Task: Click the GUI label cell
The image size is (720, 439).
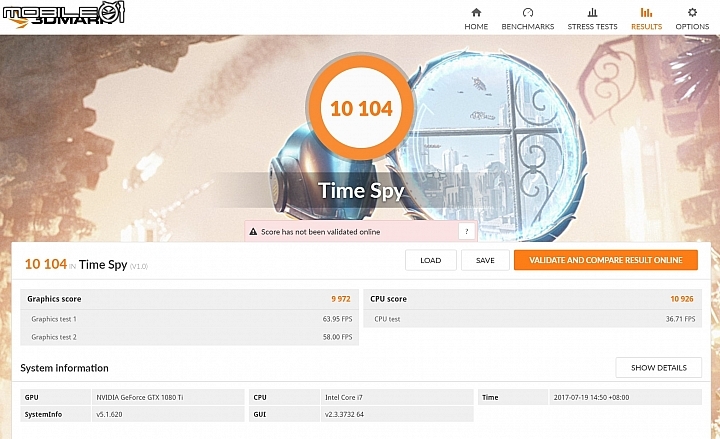Action: point(284,414)
